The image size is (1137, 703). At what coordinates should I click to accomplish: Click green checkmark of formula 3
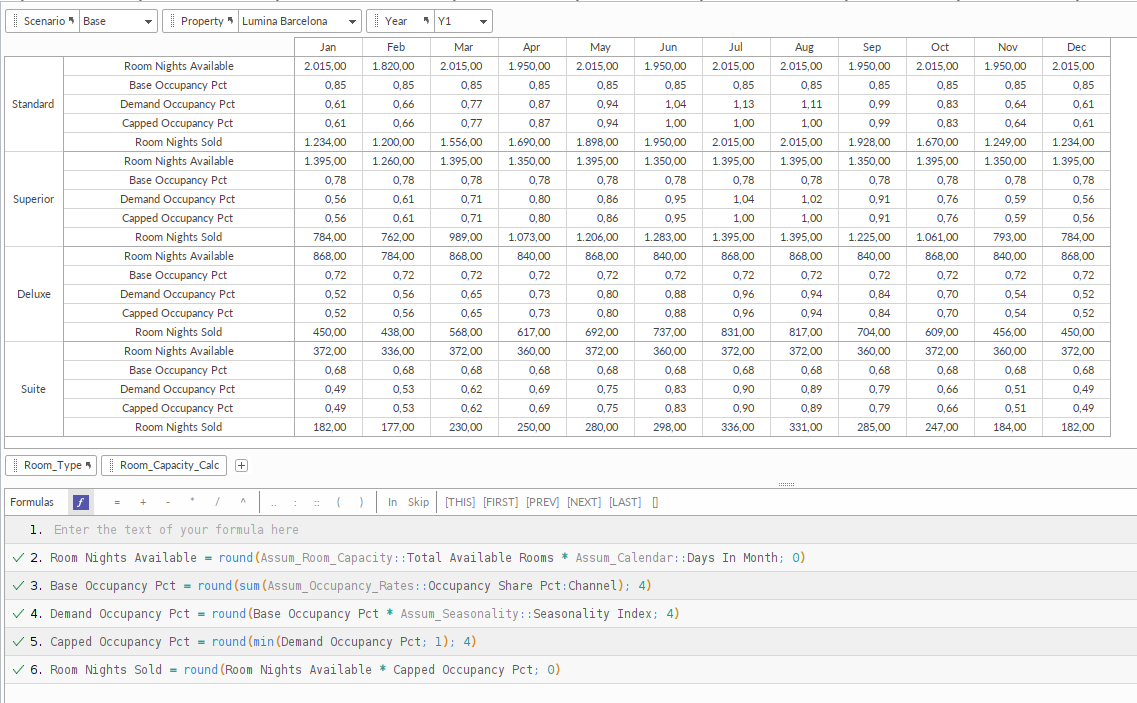(19, 585)
